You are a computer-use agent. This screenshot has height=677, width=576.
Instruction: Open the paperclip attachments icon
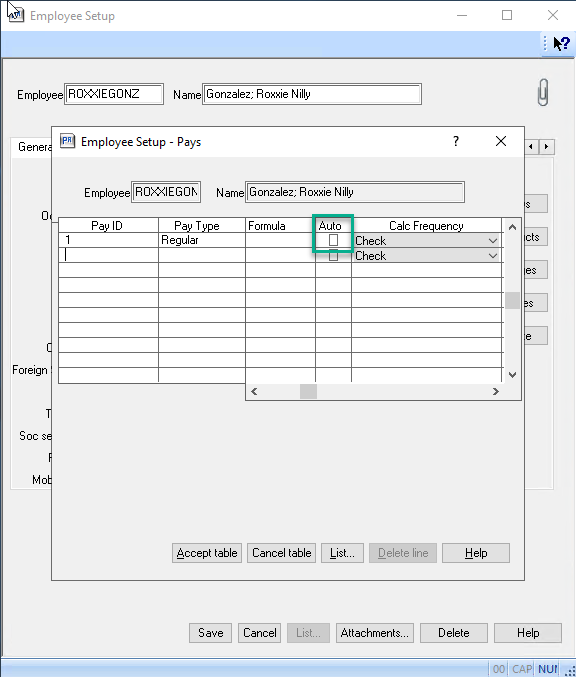tap(543, 92)
